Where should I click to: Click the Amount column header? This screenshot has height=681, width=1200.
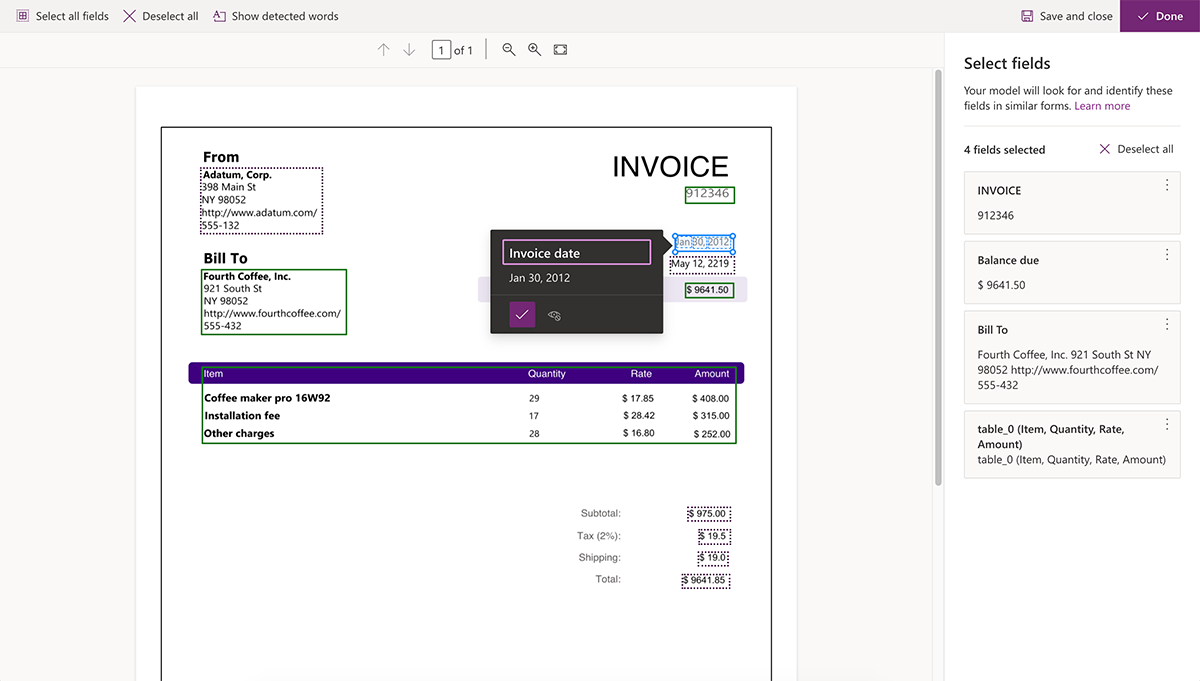click(712, 374)
